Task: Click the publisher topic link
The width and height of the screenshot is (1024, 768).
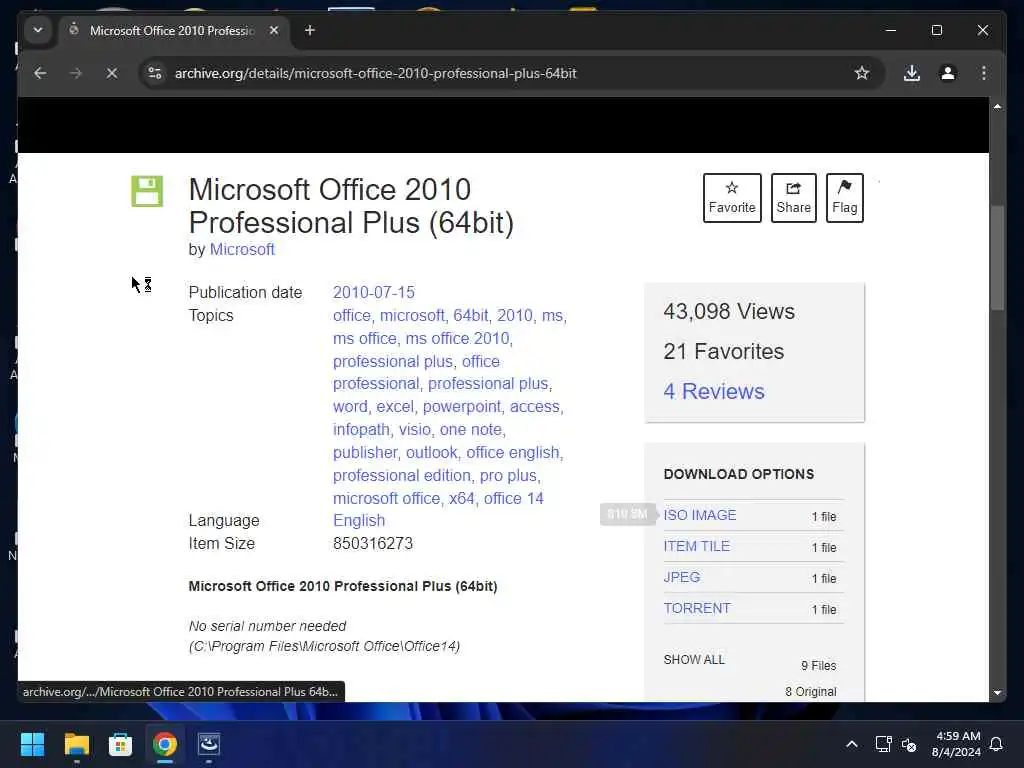Action: tap(365, 452)
